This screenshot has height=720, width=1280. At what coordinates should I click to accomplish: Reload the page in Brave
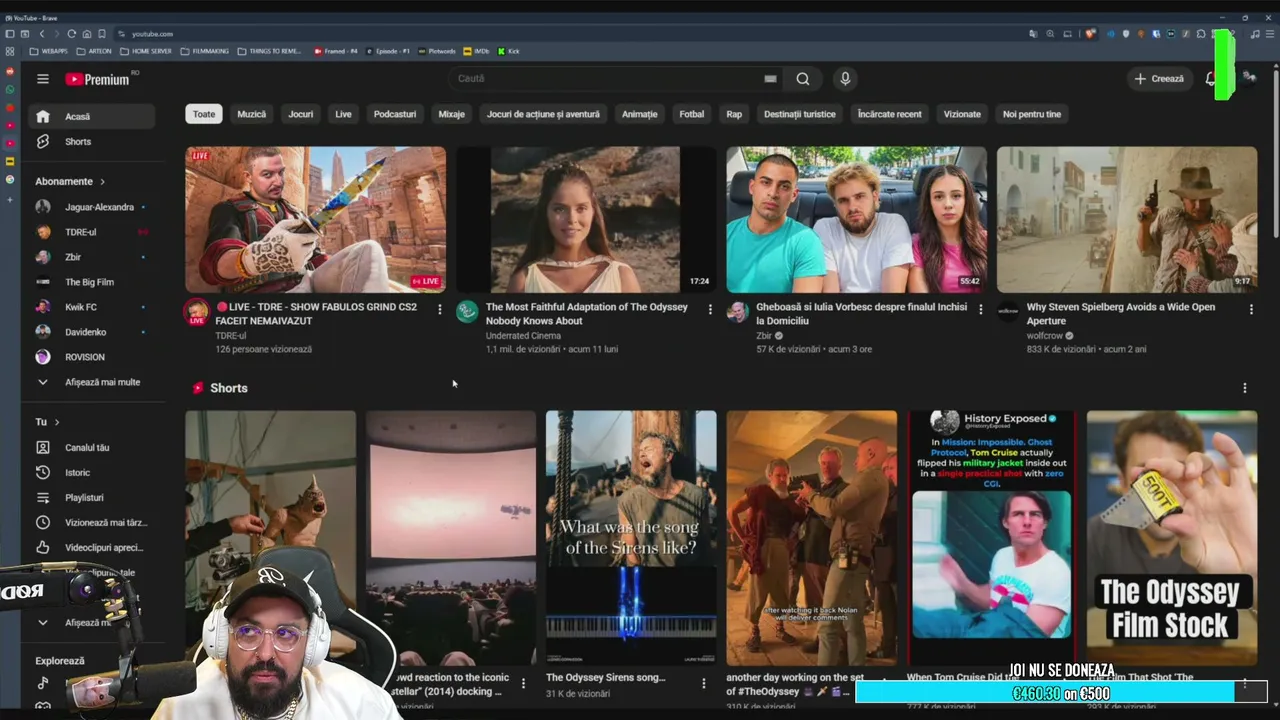coord(71,34)
